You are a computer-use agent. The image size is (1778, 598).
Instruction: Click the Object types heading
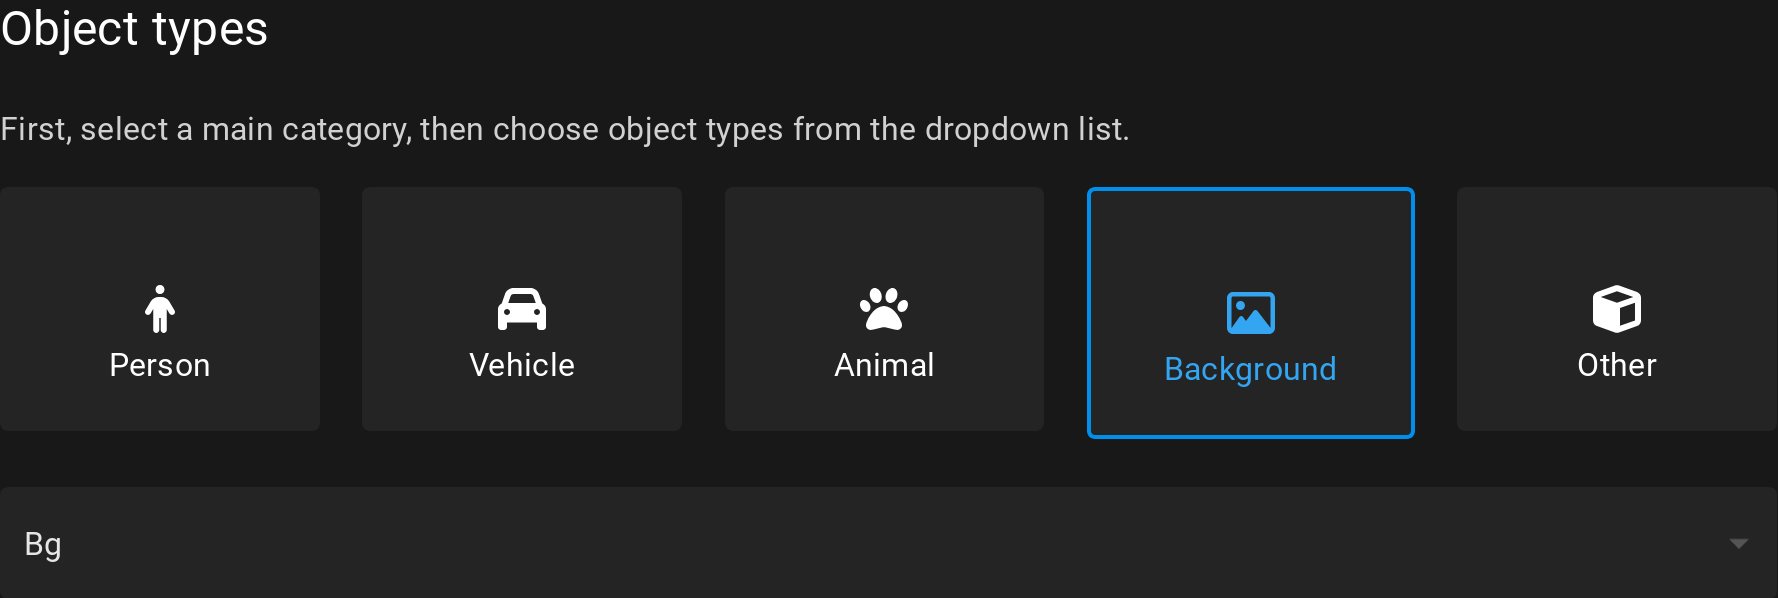tap(134, 28)
